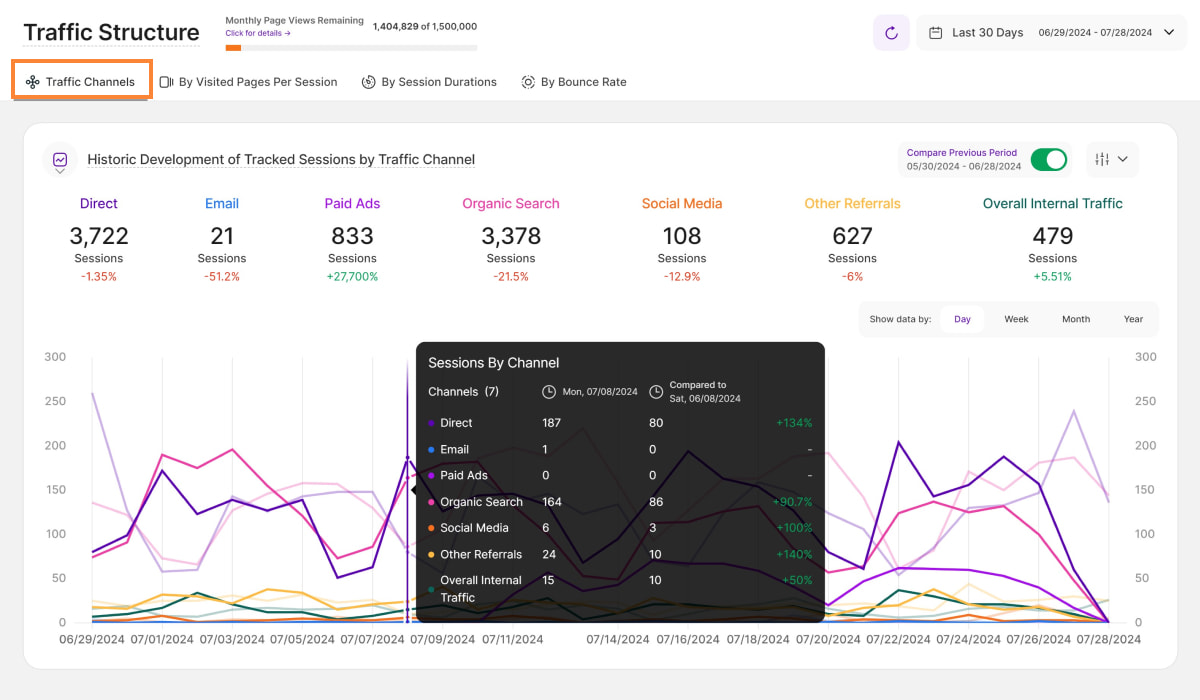The width and height of the screenshot is (1200, 700).
Task: Disable the Compare Previous Period toggle
Action: click(x=1049, y=159)
